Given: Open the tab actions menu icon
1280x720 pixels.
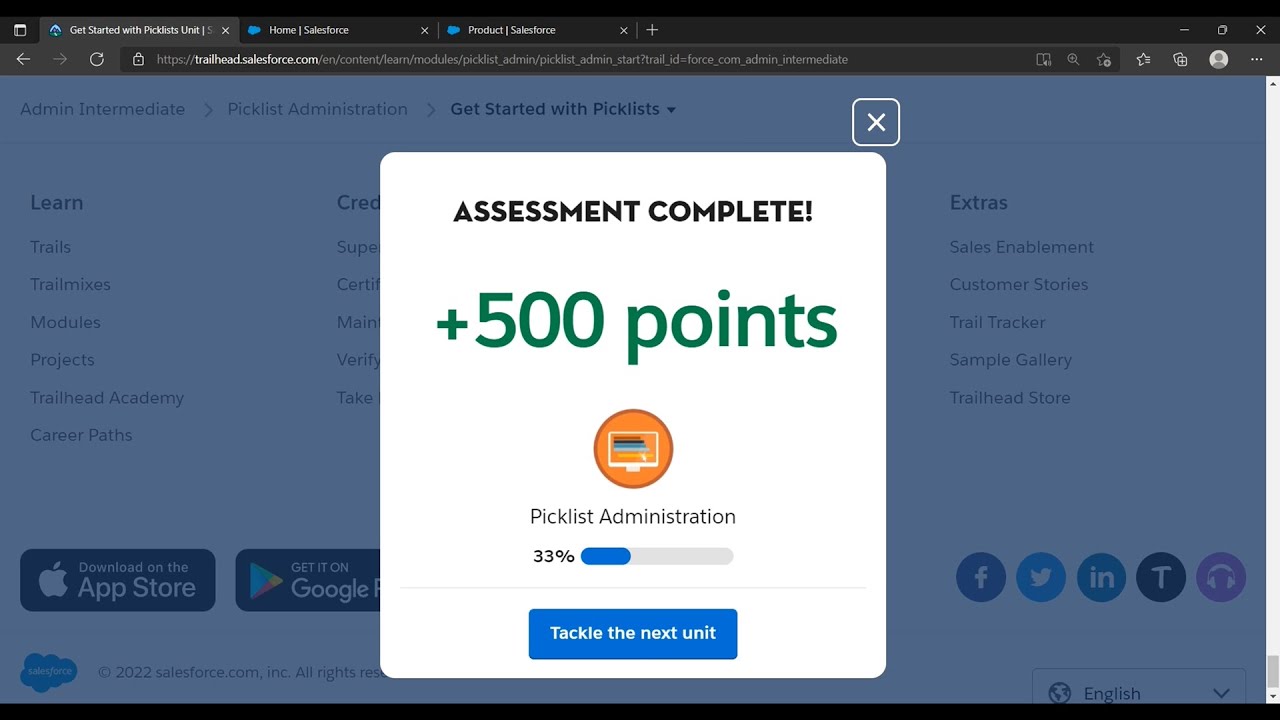Looking at the screenshot, I should coord(20,30).
